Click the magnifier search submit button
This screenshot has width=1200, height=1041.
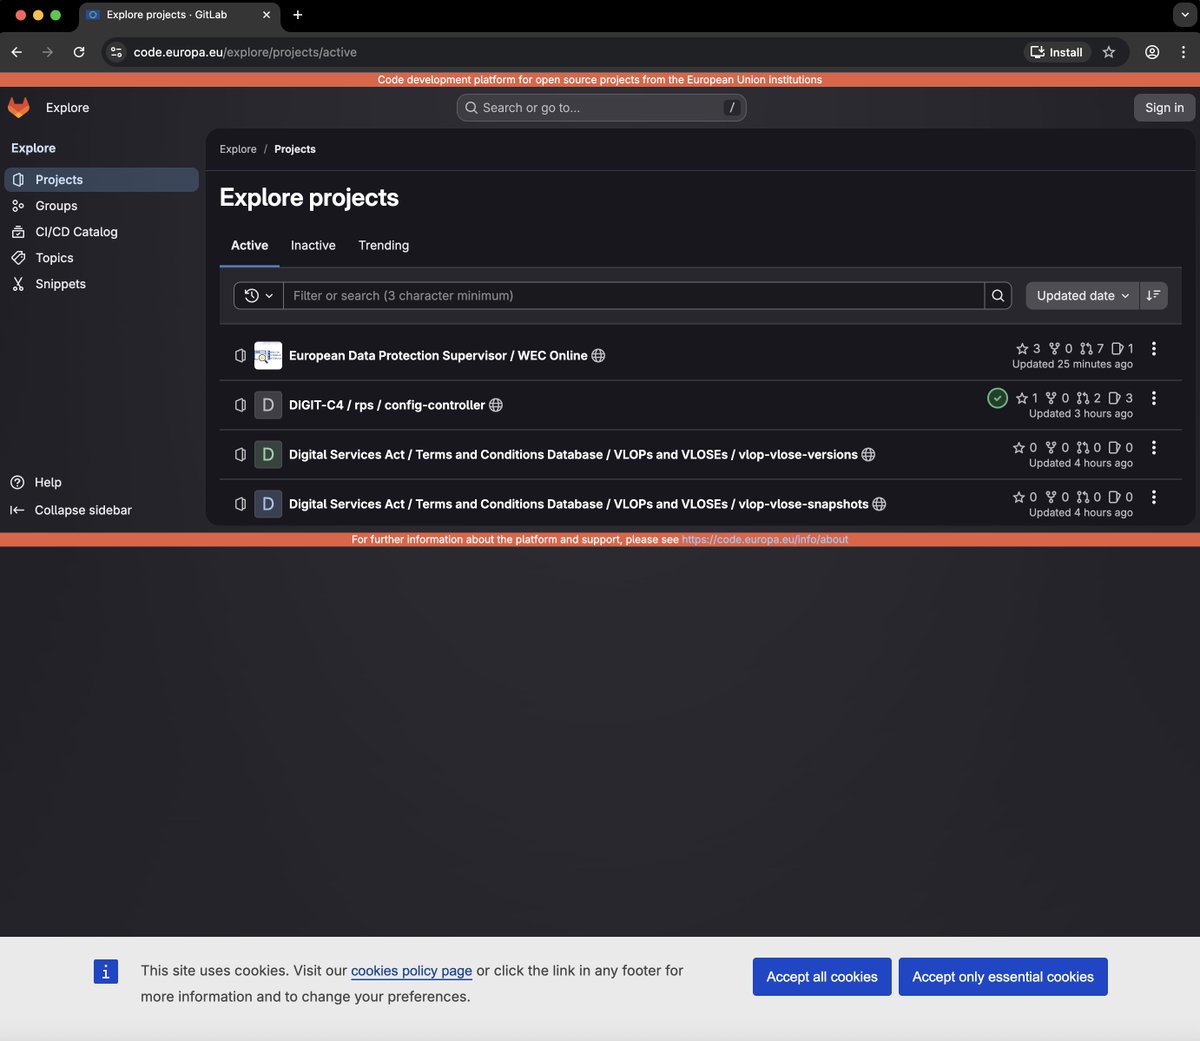pos(998,296)
